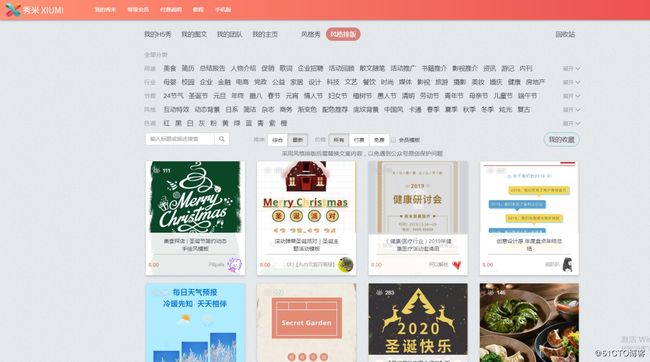Switch to 我的H5秀 tab
The height and width of the screenshot is (362, 650).
tap(158, 34)
